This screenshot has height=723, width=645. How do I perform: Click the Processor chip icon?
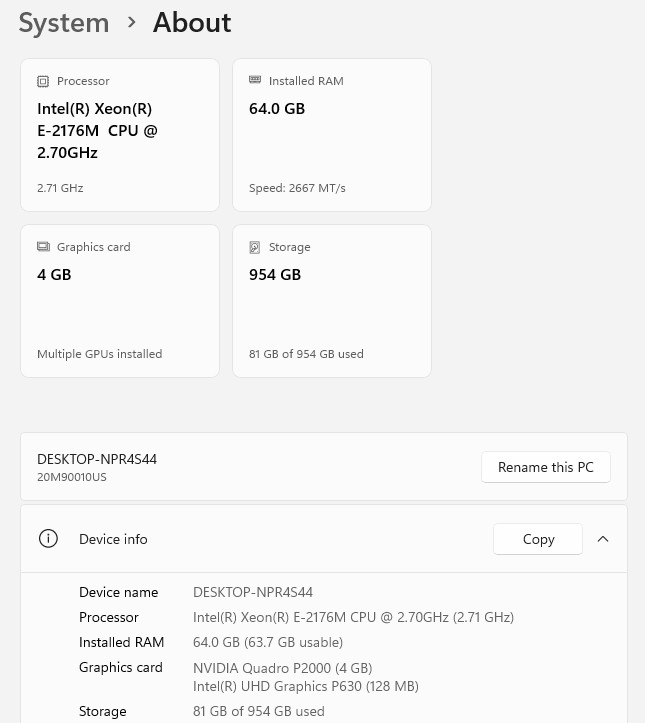[x=43, y=82]
